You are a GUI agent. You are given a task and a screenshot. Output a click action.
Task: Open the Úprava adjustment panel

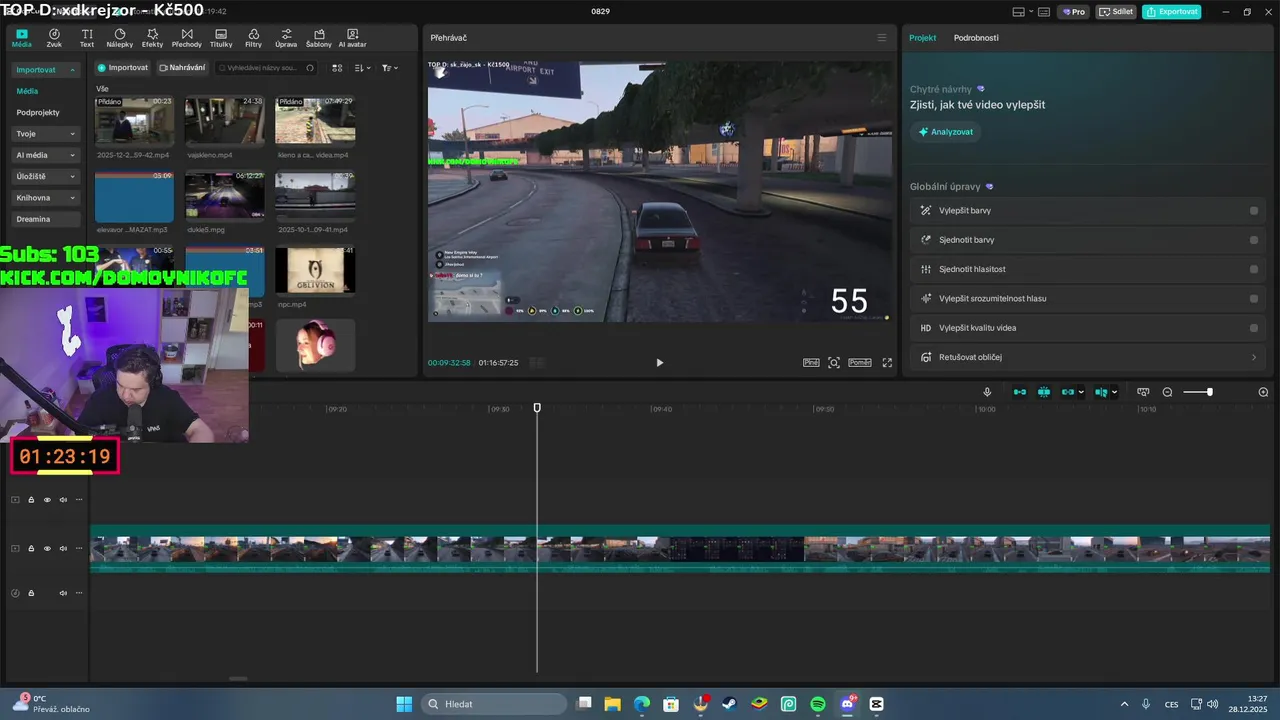coord(286,38)
